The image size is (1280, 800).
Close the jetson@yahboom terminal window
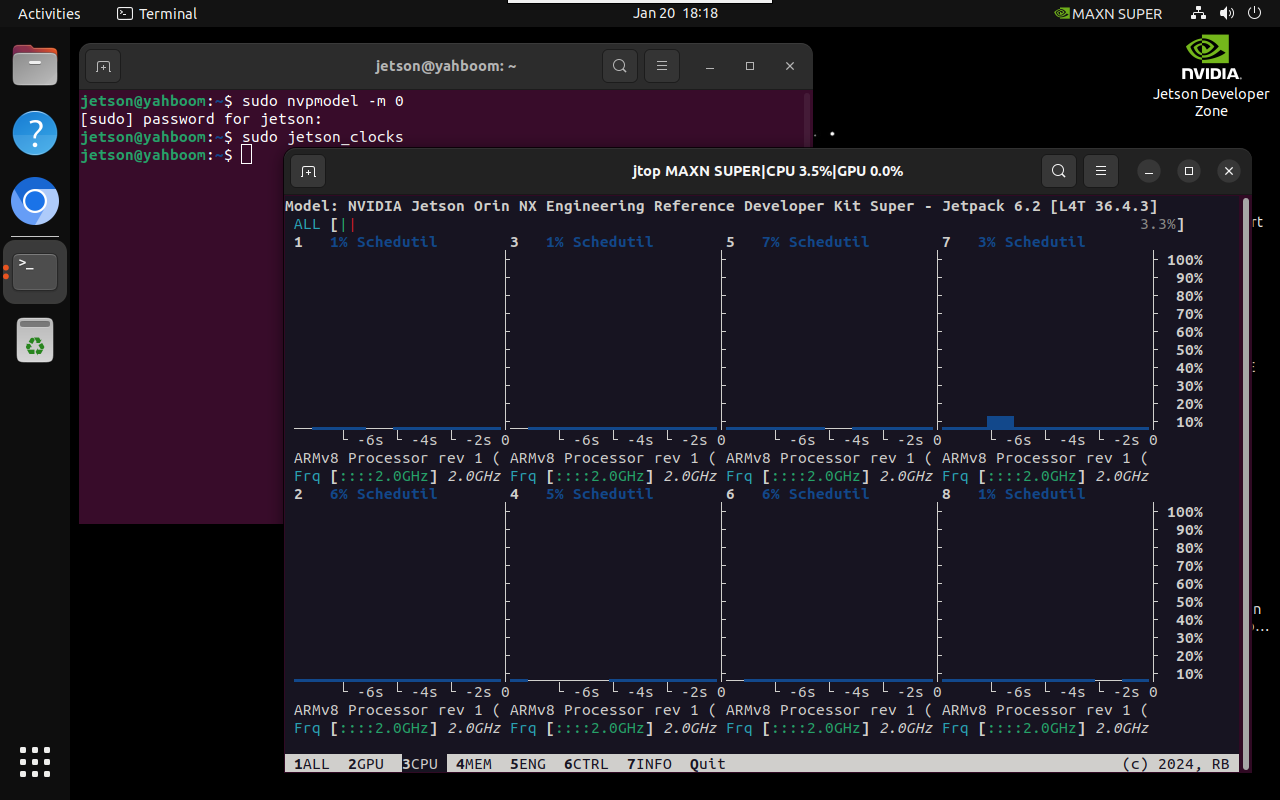(790, 66)
